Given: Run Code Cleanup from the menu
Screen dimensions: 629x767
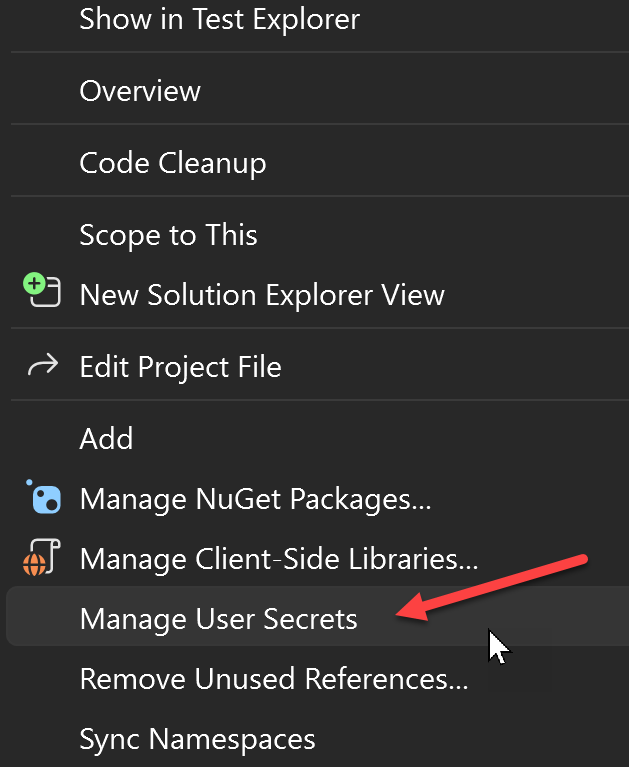Looking at the screenshot, I should point(173,163).
